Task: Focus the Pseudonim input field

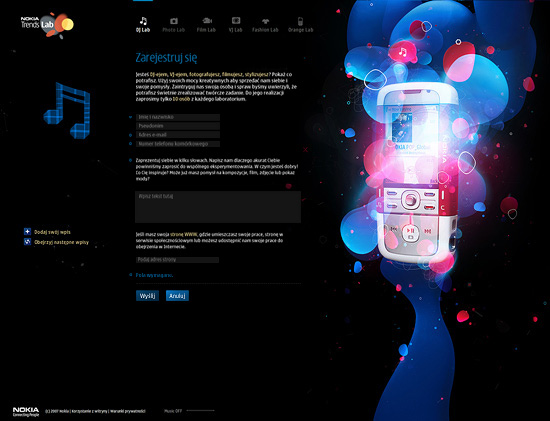Action: (x=178, y=126)
